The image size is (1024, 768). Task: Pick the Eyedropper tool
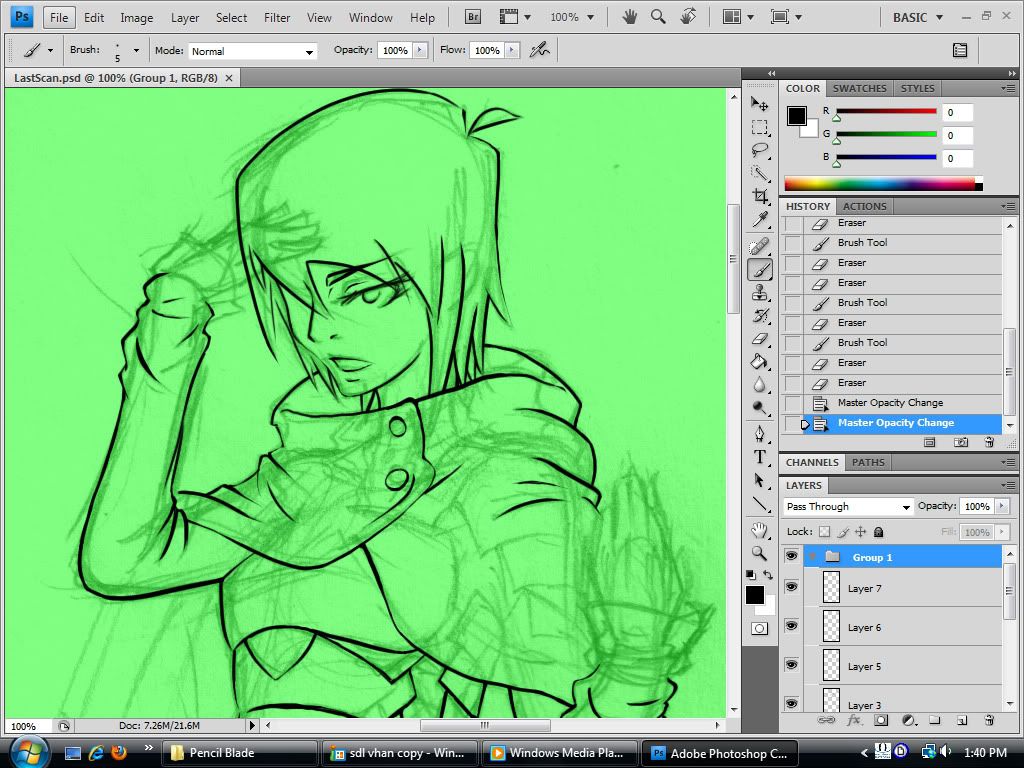[760, 220]
